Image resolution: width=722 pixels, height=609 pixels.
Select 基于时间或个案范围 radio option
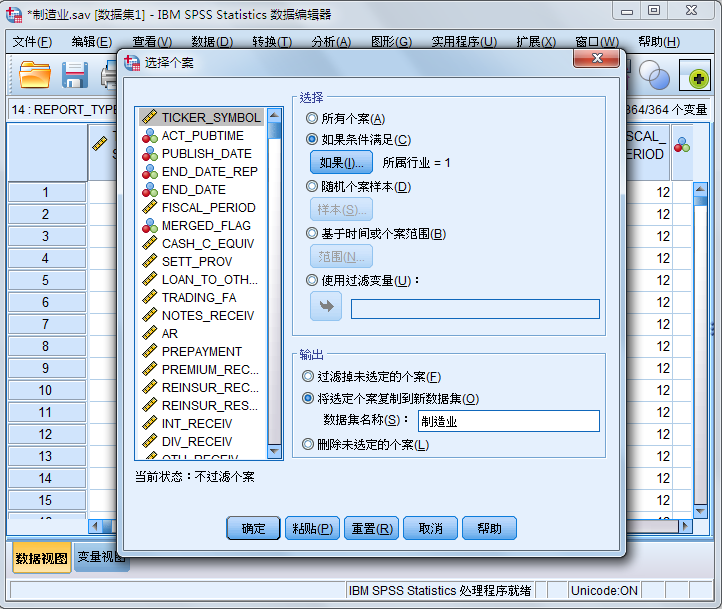tap(312, 233)
